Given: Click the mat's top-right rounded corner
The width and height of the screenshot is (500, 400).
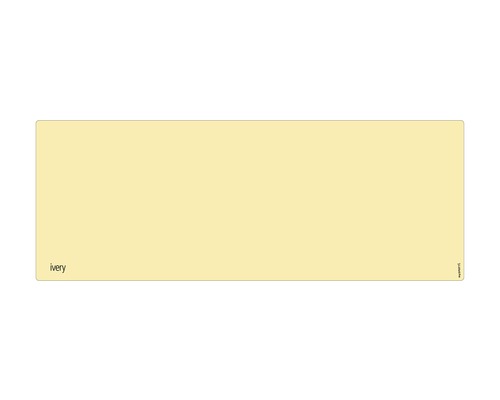Looking at the screenshot, I should click(x=463, y=122).
